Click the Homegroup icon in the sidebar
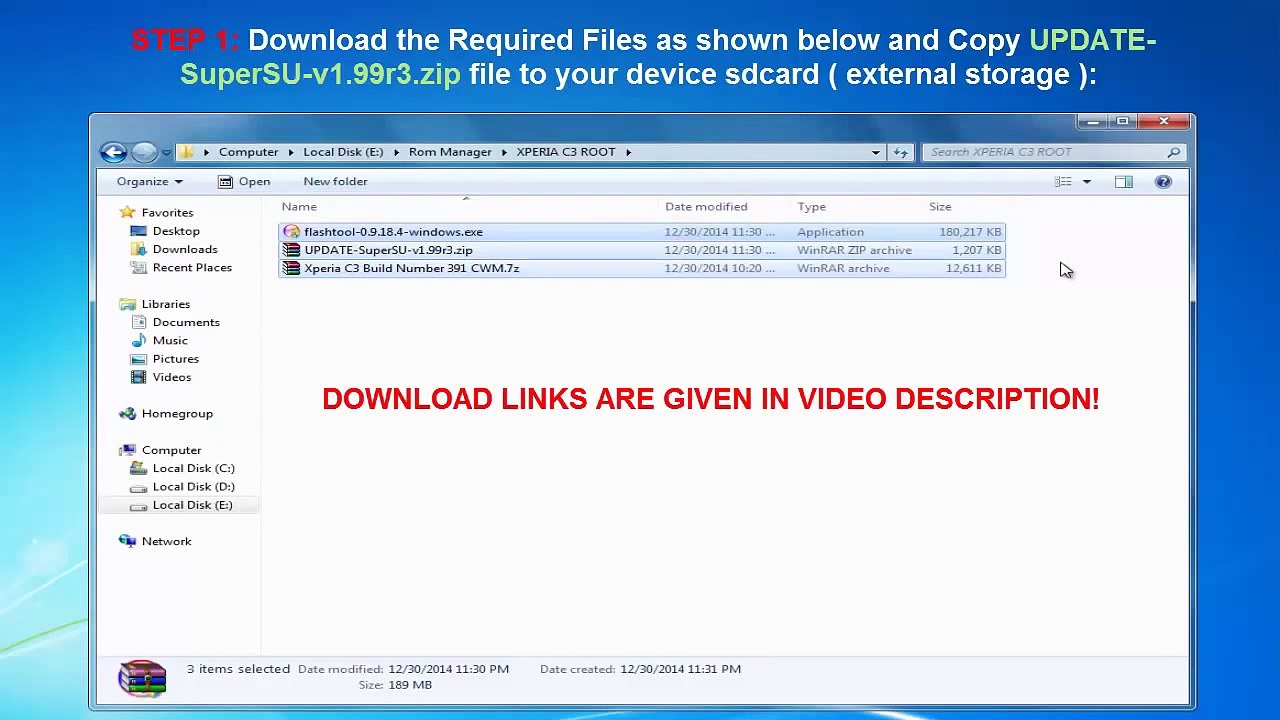Viewport: 1280px width, 720px height. point(127,413)
